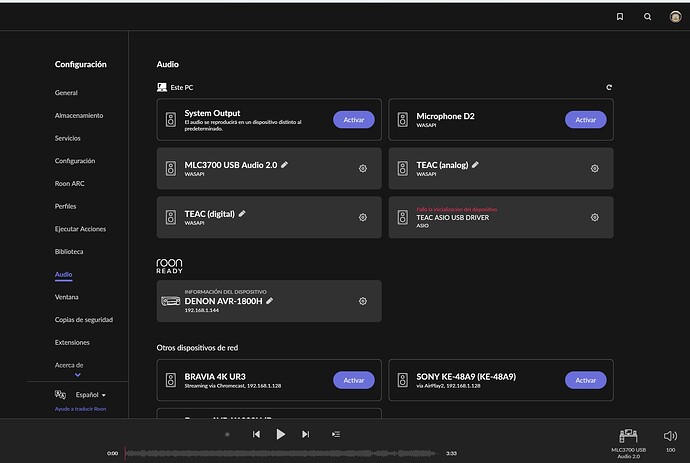Open Biblioteca settings section
The image size is (690, 463).
point(69,252)
